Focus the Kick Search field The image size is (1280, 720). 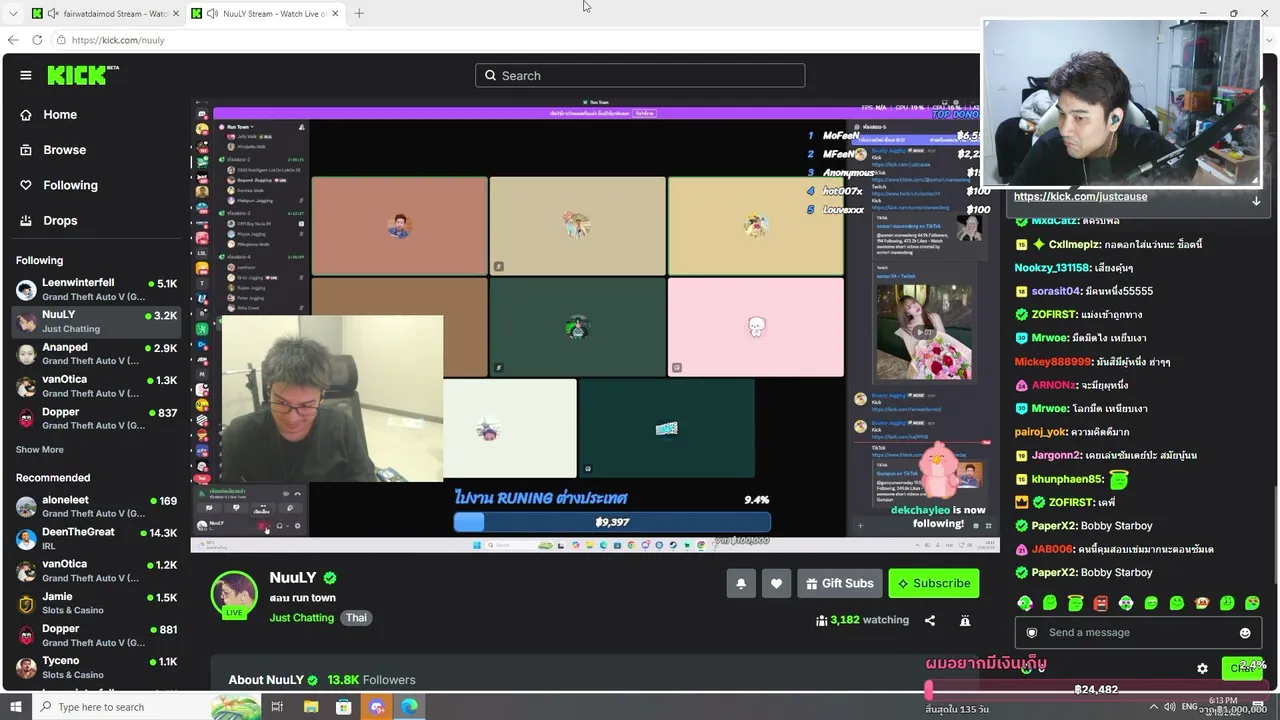click(x=640, y=75)
